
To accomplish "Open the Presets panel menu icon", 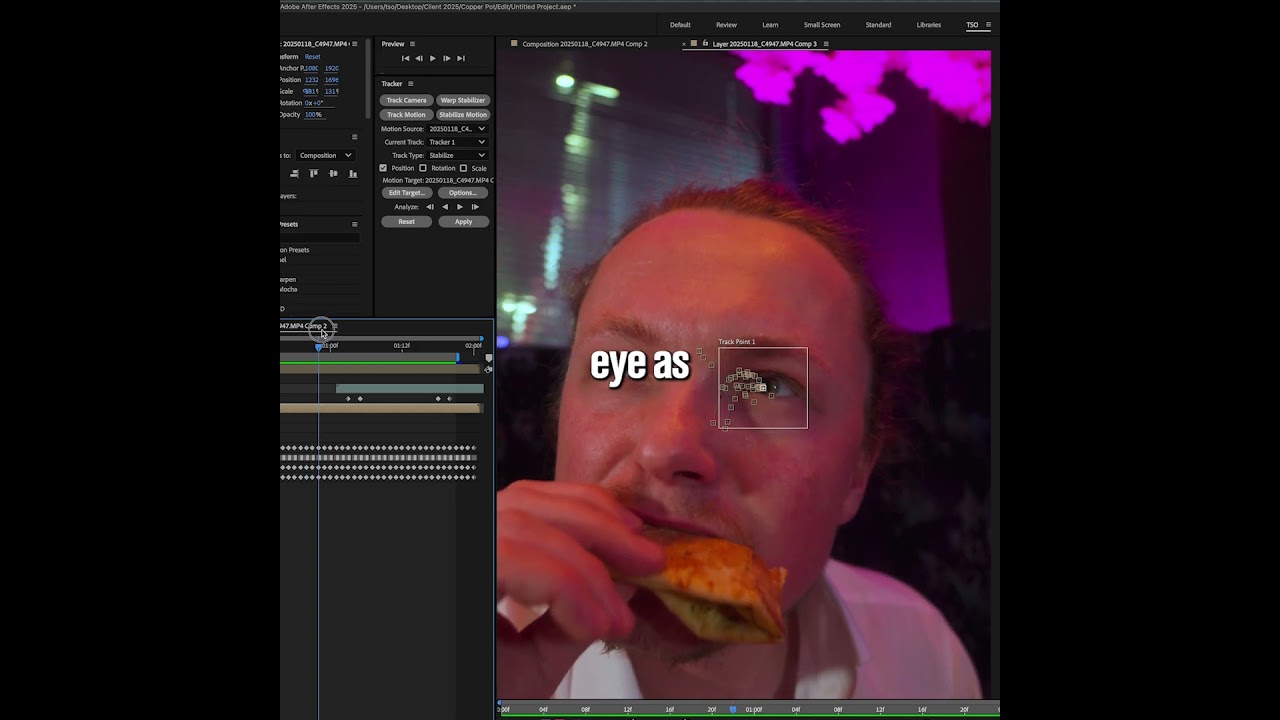I will pos(354,224).
